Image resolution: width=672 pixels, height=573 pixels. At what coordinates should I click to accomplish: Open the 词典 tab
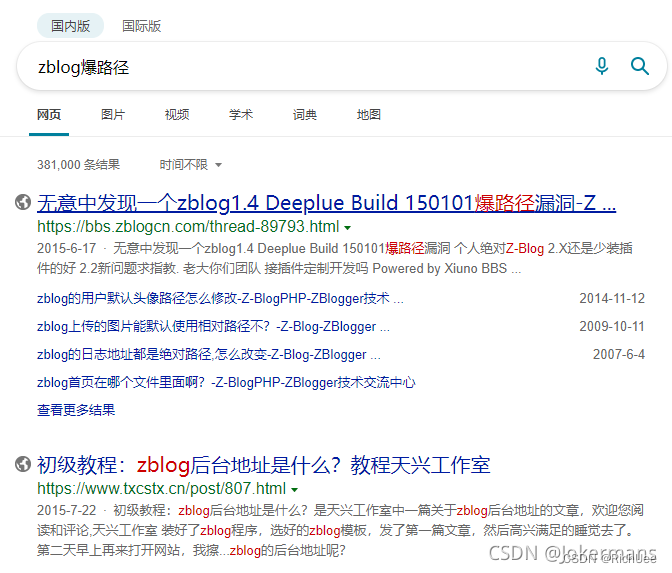tap(305, 114)
